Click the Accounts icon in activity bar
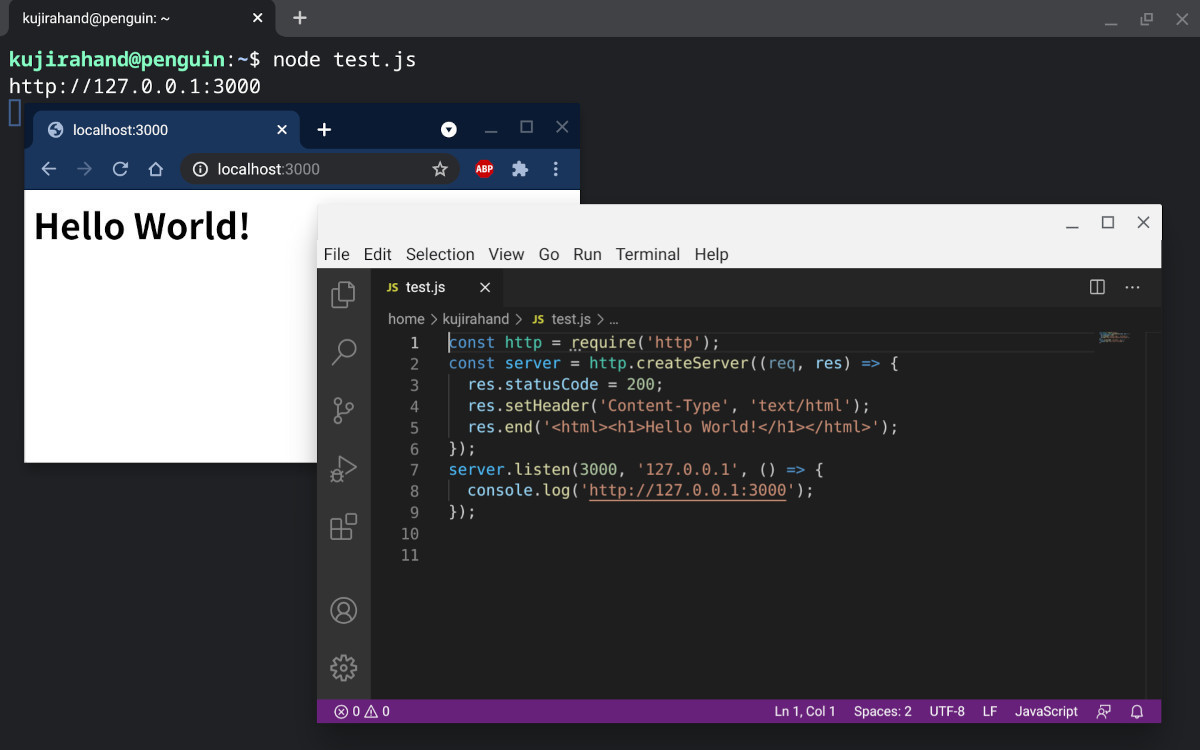The width and height of the screenshot is (1200, 750). pyautogui.click(x=343, y=610)
